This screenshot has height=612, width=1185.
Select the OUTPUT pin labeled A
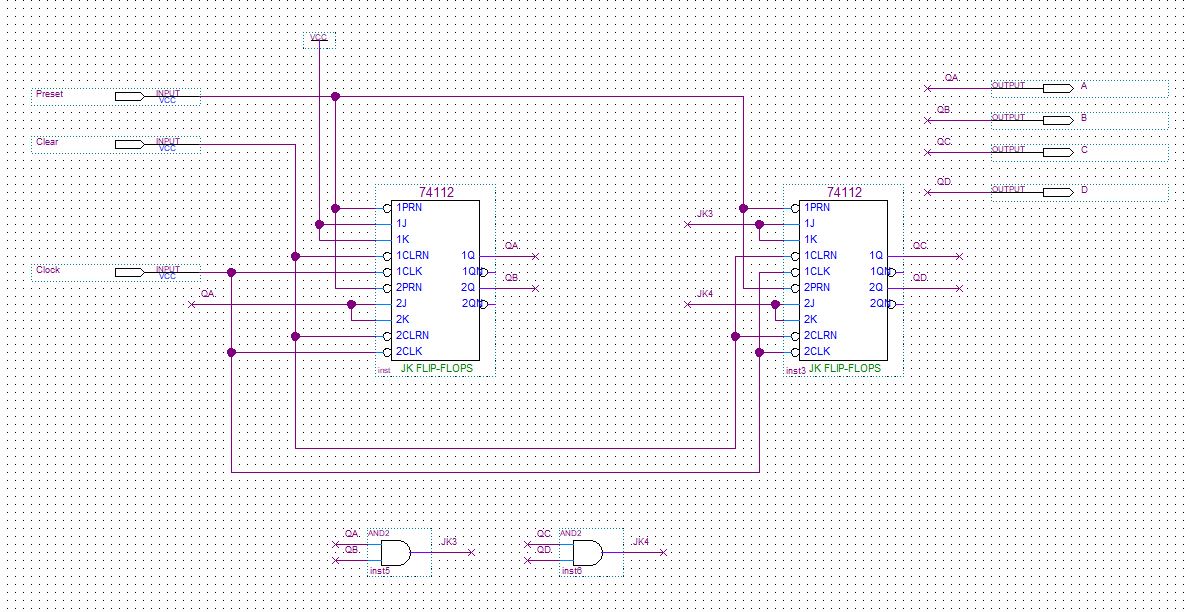tap(1058, 88)
